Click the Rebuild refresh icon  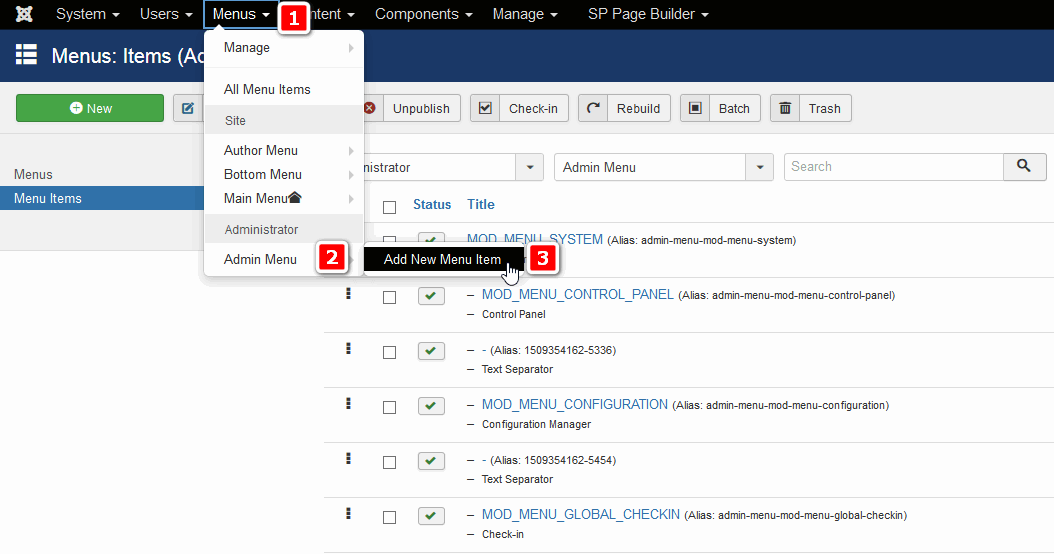coord(593,108)
